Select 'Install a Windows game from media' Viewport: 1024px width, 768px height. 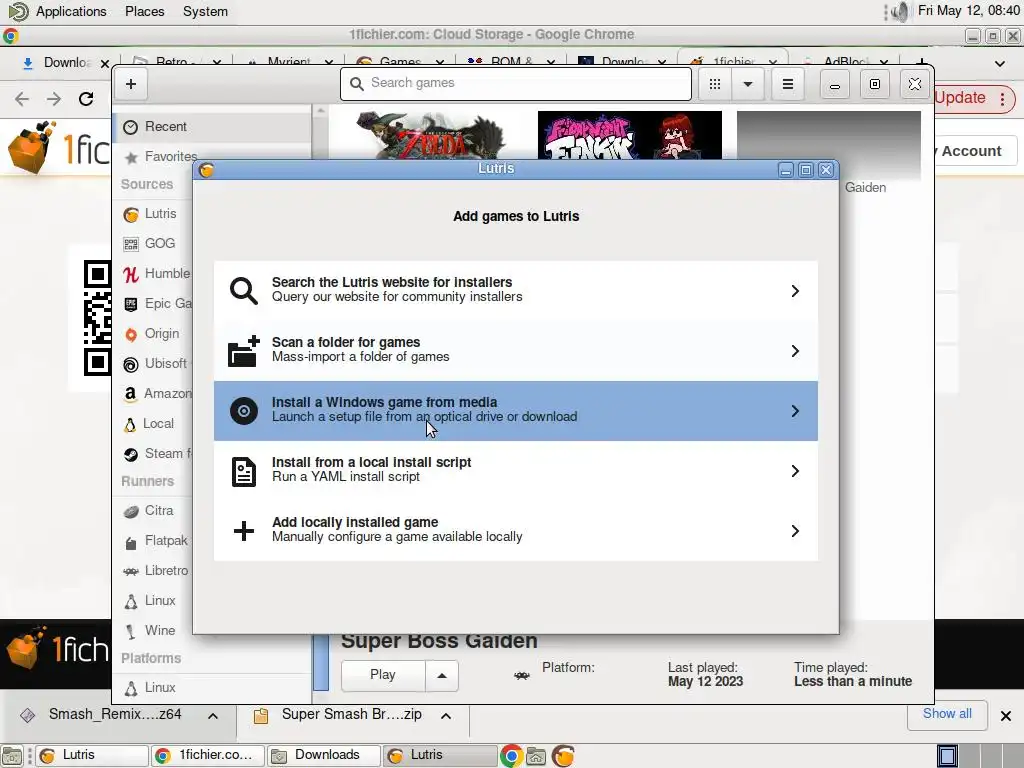tap(515, 410)
